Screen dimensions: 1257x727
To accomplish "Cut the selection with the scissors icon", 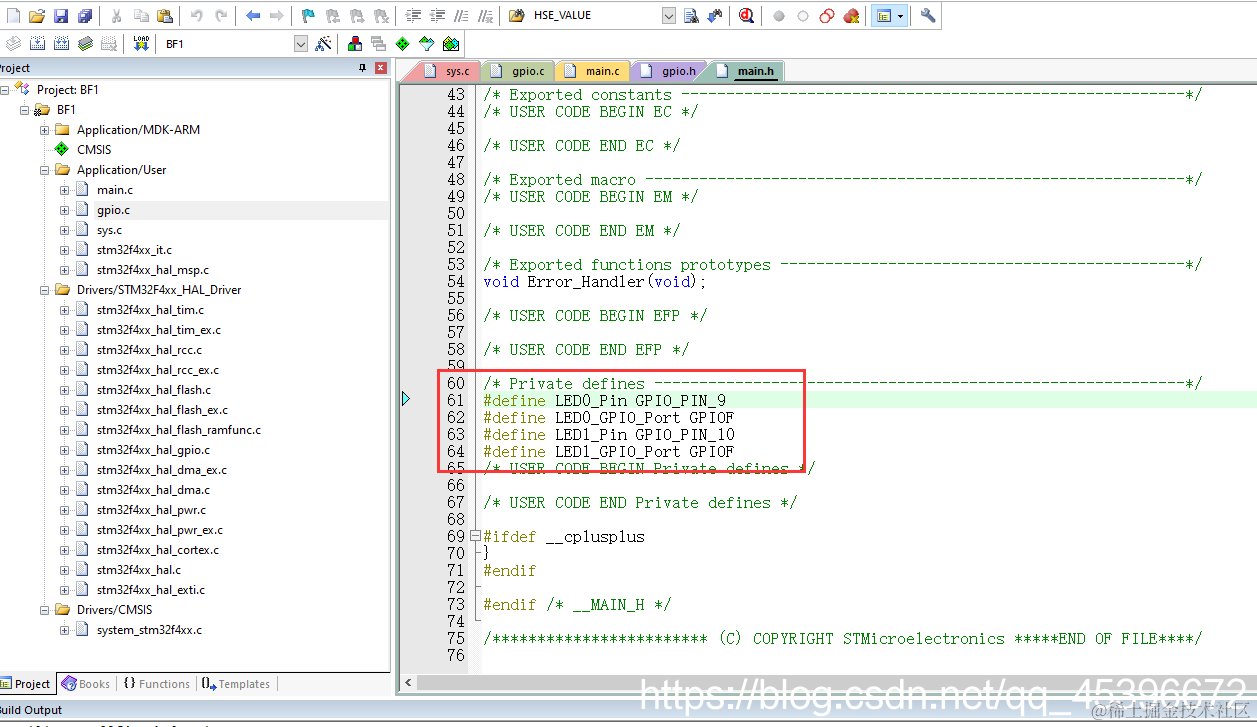I will 116,16.
